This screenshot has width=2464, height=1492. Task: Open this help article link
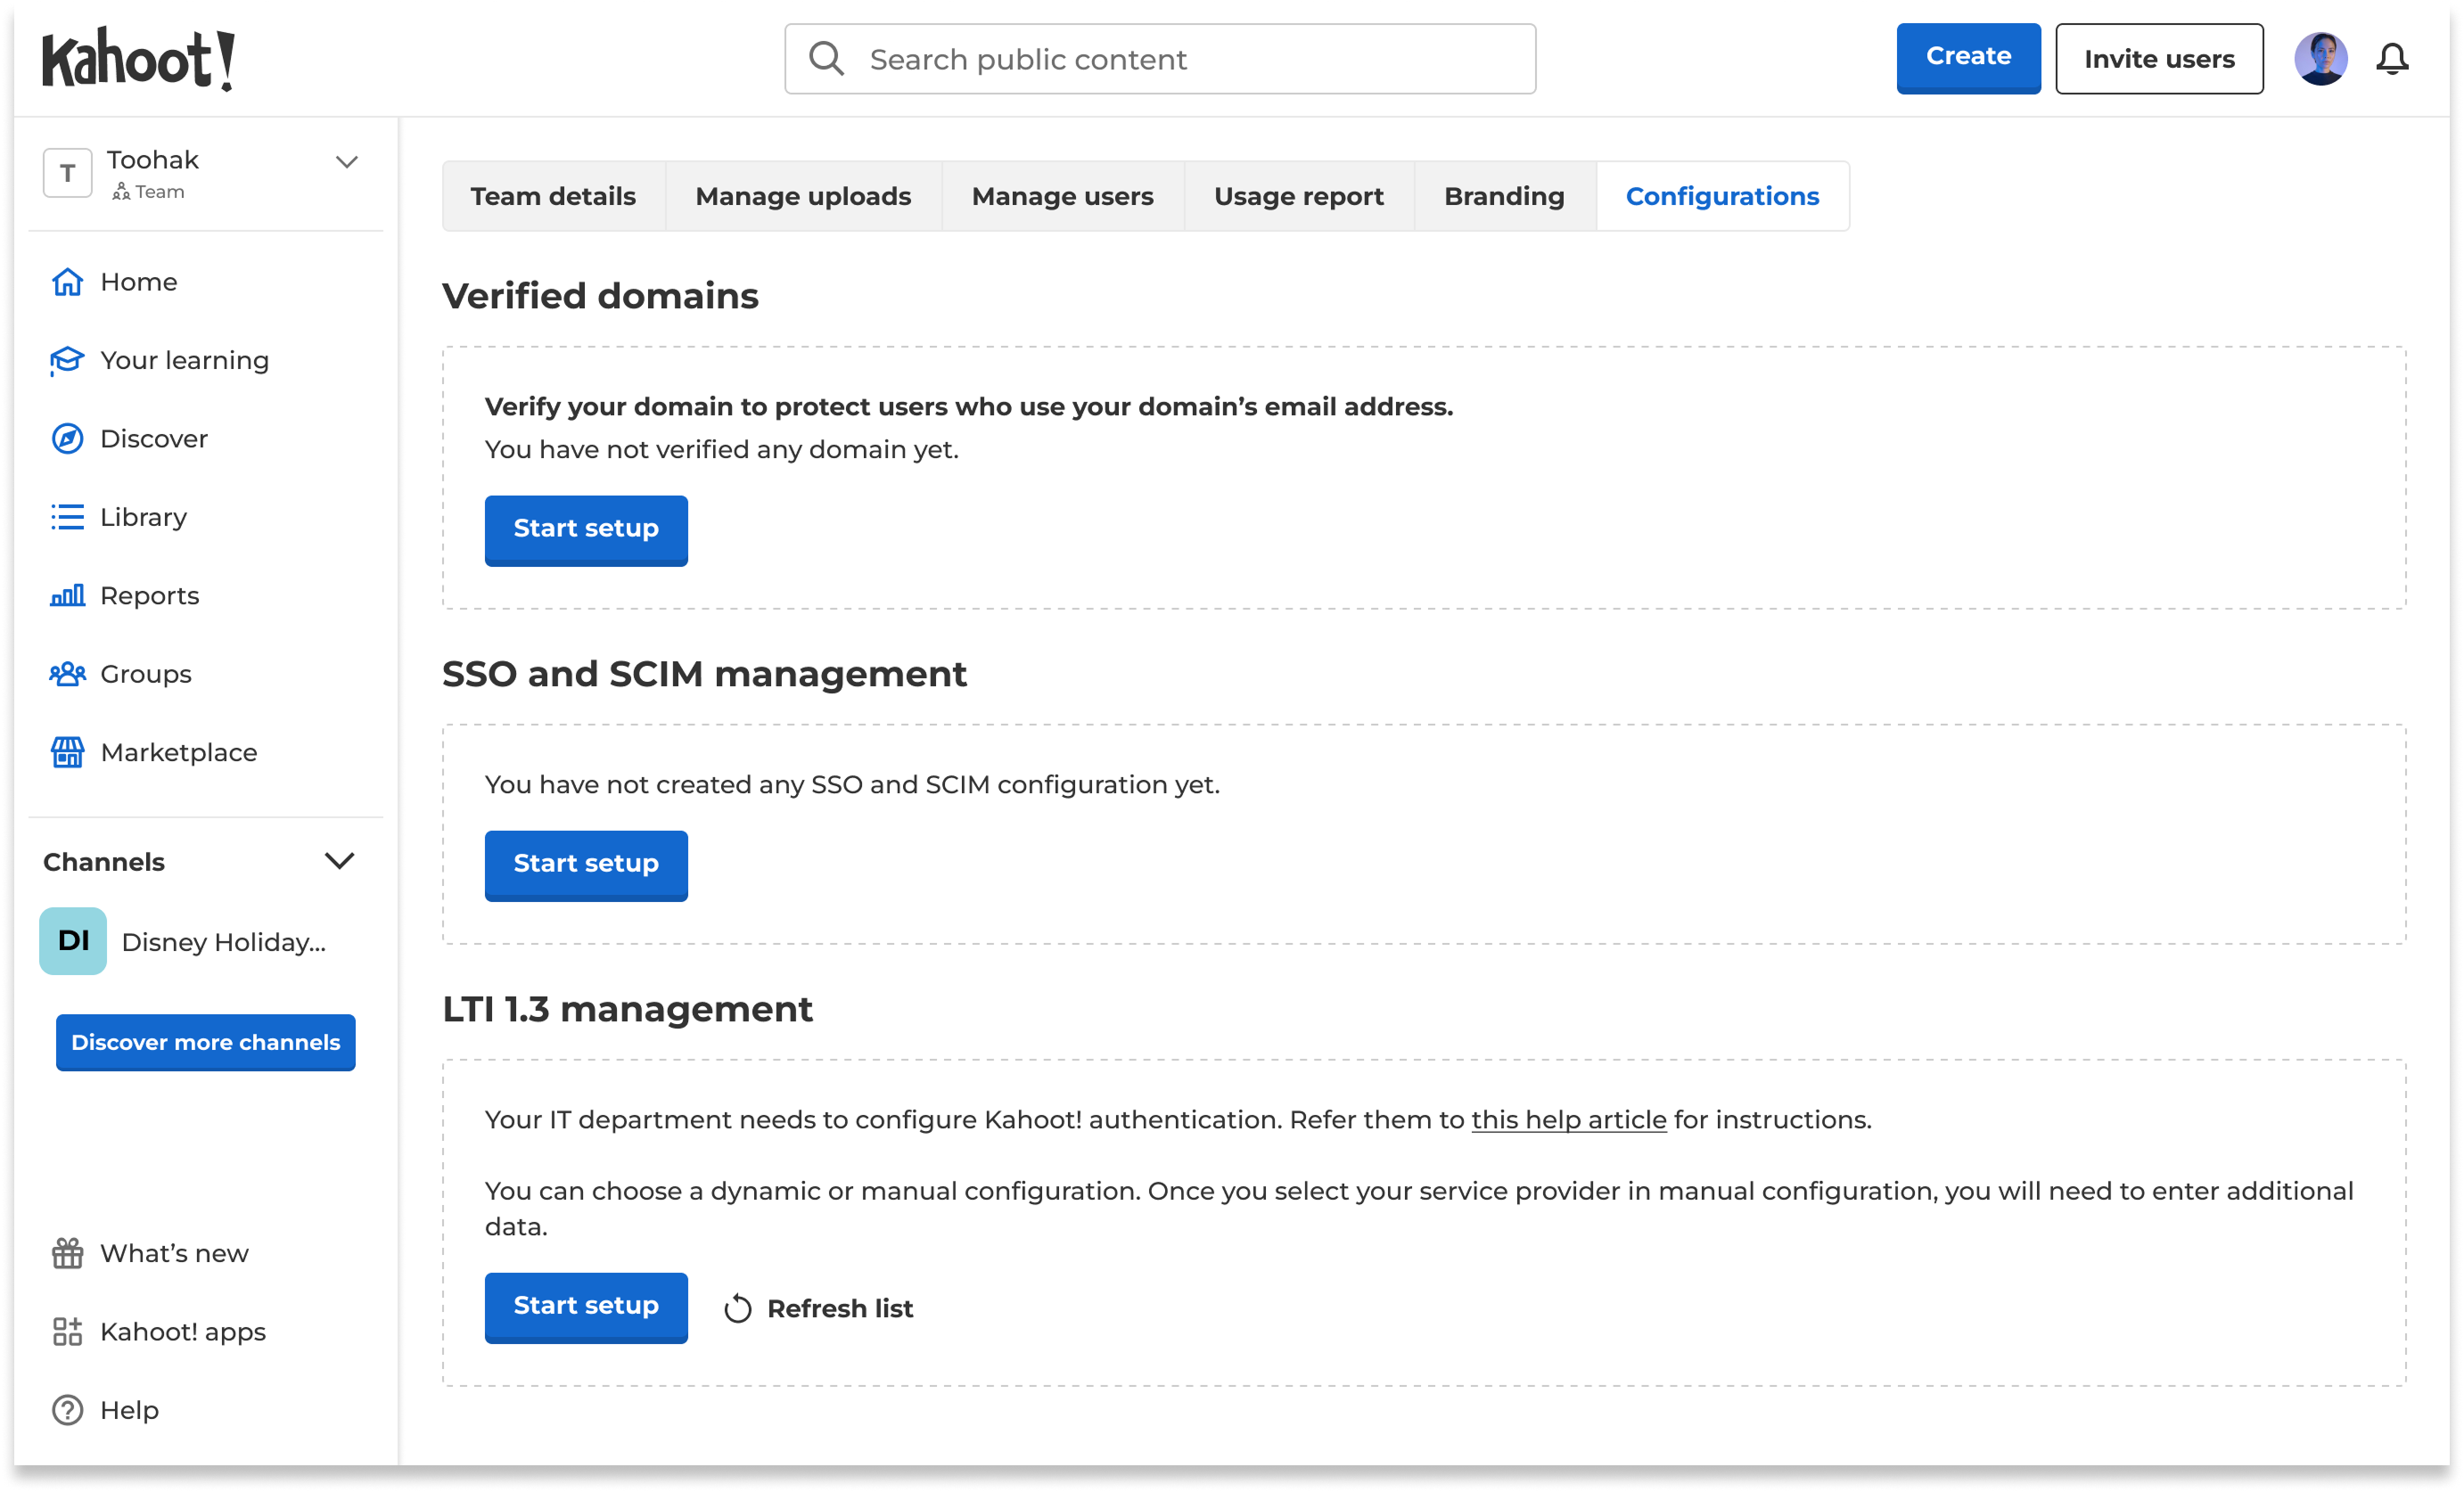[x=1568, y=1119]
